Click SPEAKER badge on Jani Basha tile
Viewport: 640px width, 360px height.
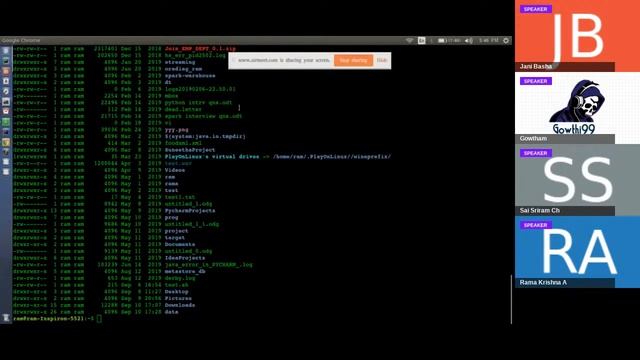(536, 9)
